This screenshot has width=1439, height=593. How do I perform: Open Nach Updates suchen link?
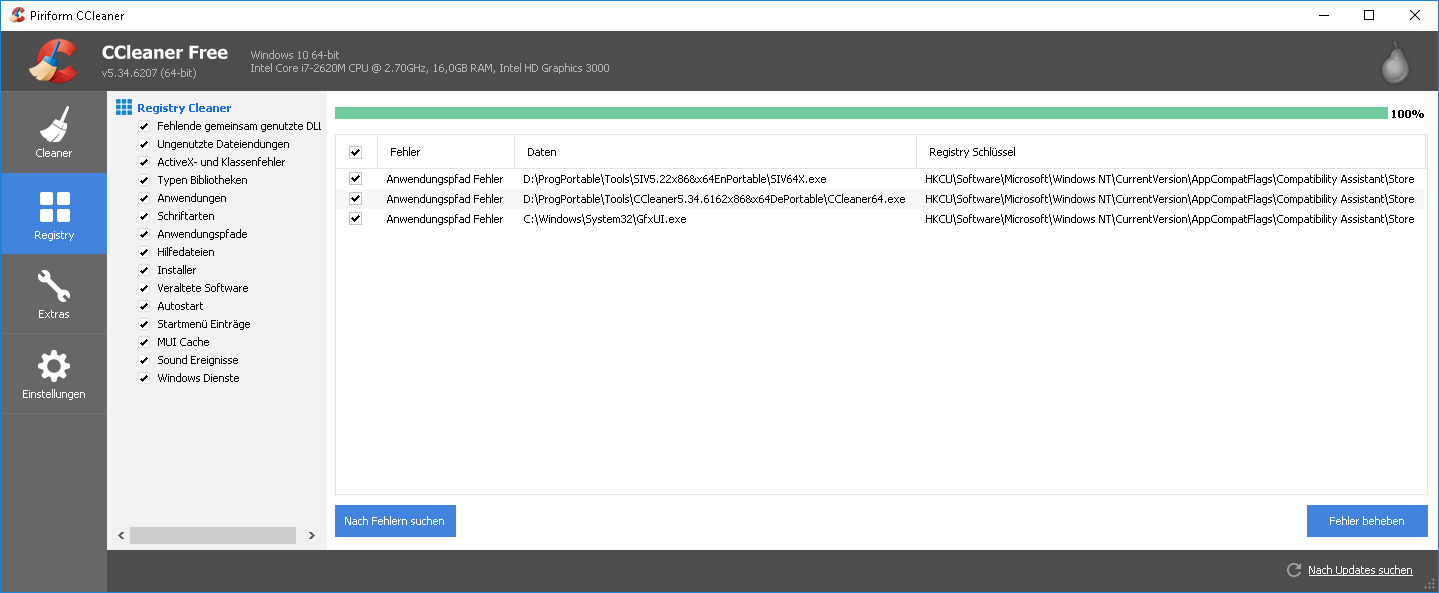[1360, 570]
